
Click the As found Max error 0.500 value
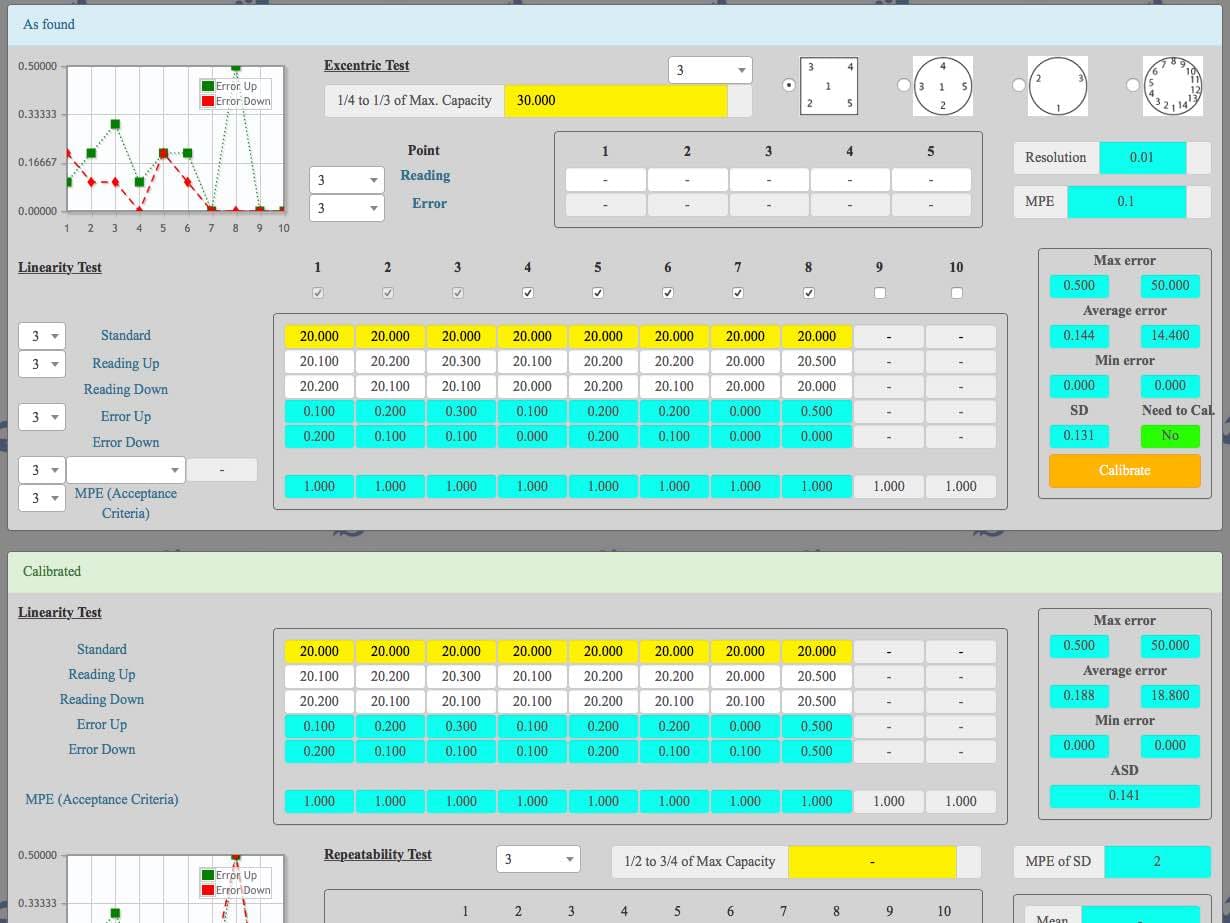click(1078, 285)
